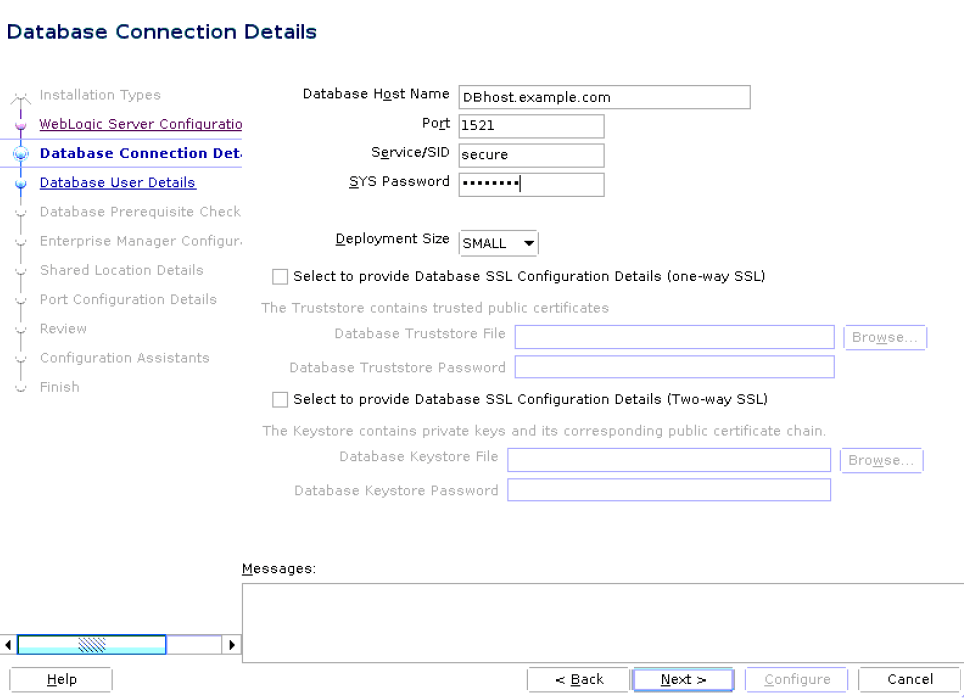Click the Installation Types step node icon
The width and height of the screenshot is (964, 699).
click(21, 95)
